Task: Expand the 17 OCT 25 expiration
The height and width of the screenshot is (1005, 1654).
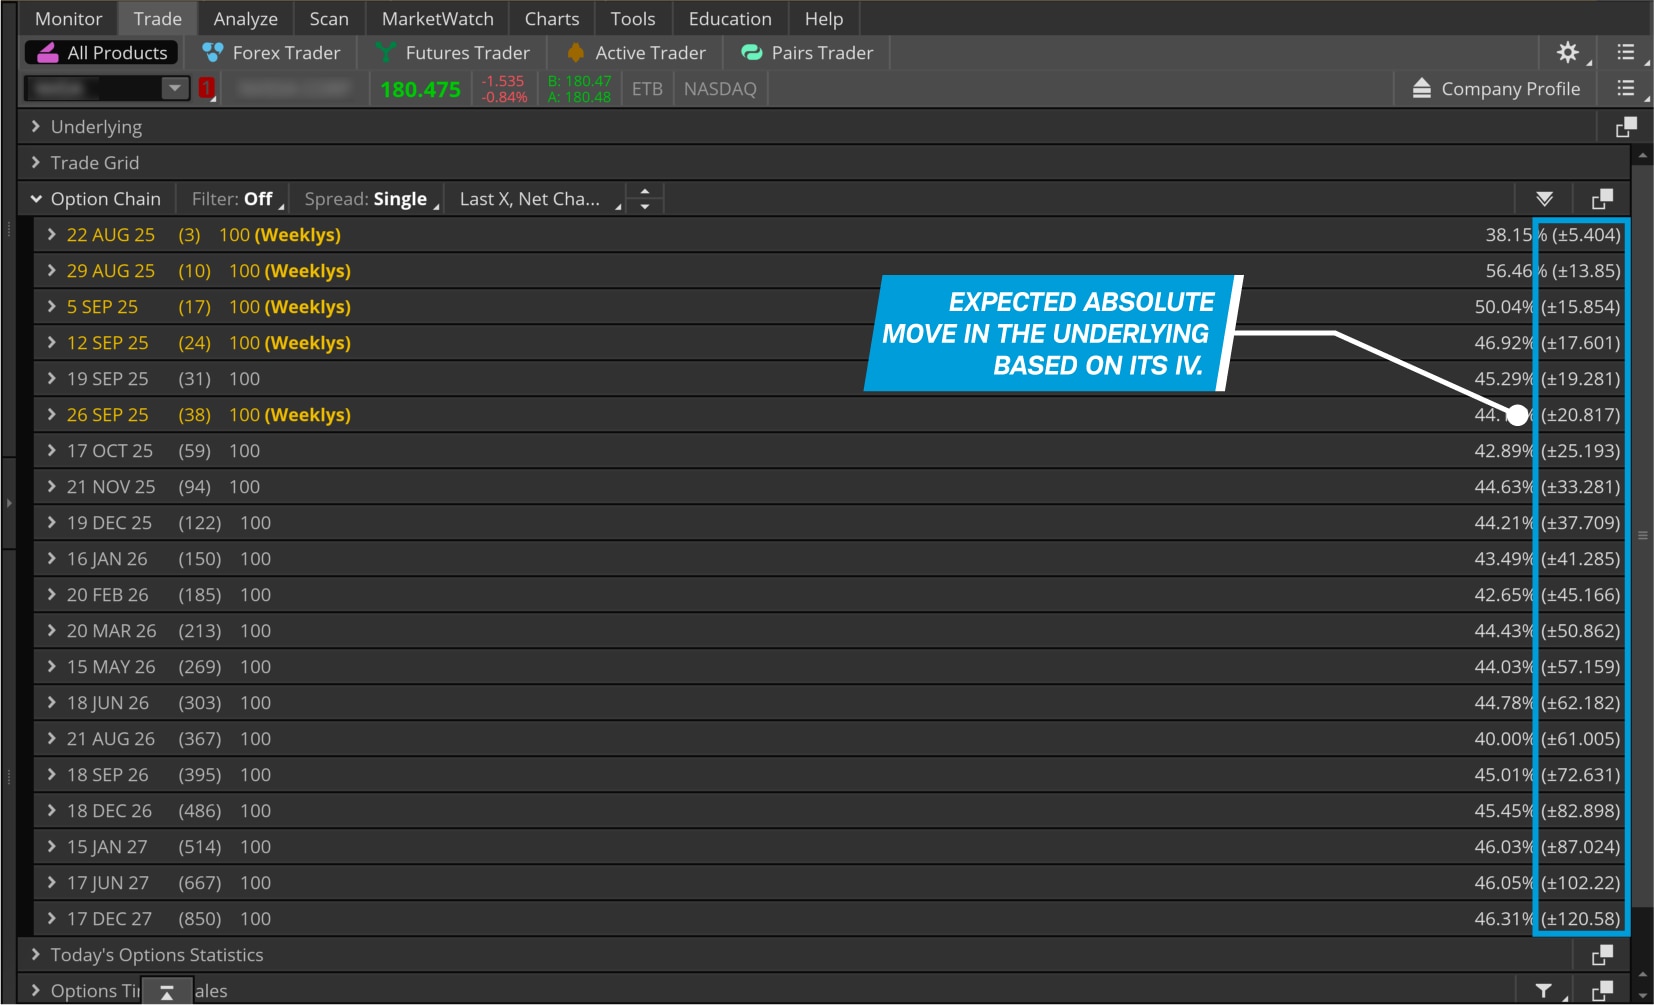Action: coord(52,451)
